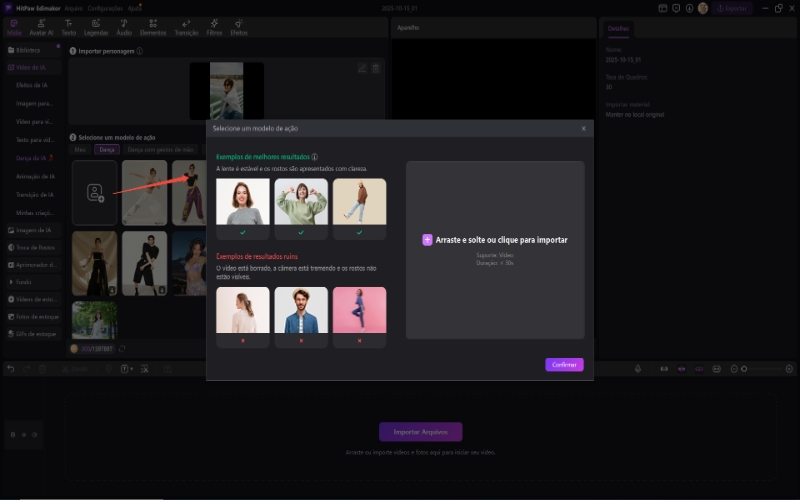Viewport: 800px width, 500px height.
Task: Select the man with hat bad example
Action: pos(301,310)
